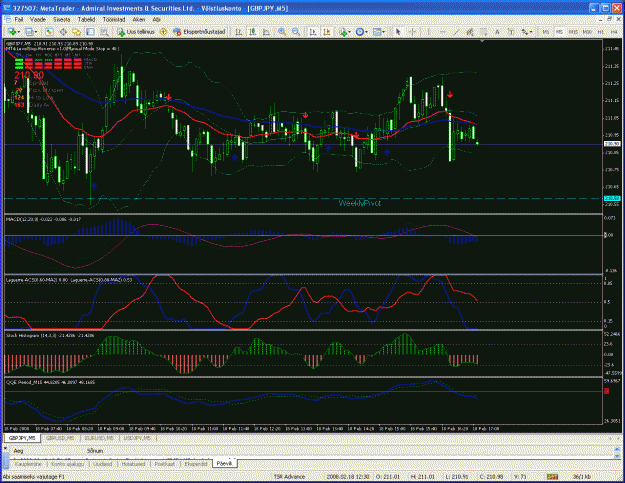Open the Eksperdid terminal tab
The height and width of the screenshot is (483, 625).
click(x=196, y=464)
